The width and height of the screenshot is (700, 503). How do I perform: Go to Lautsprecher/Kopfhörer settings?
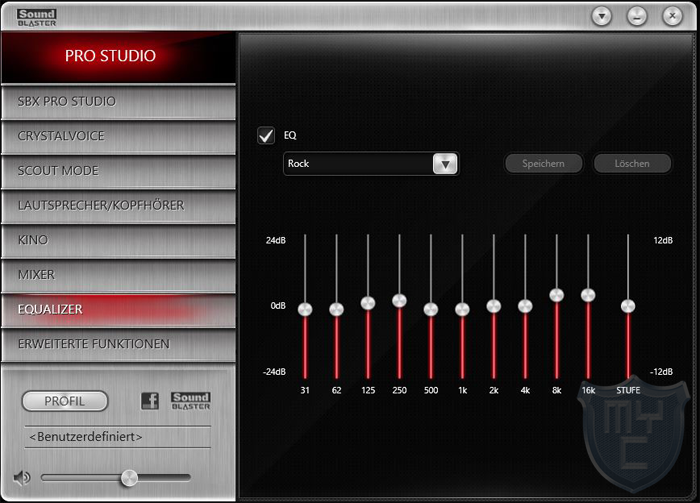(x=118, y=205)
